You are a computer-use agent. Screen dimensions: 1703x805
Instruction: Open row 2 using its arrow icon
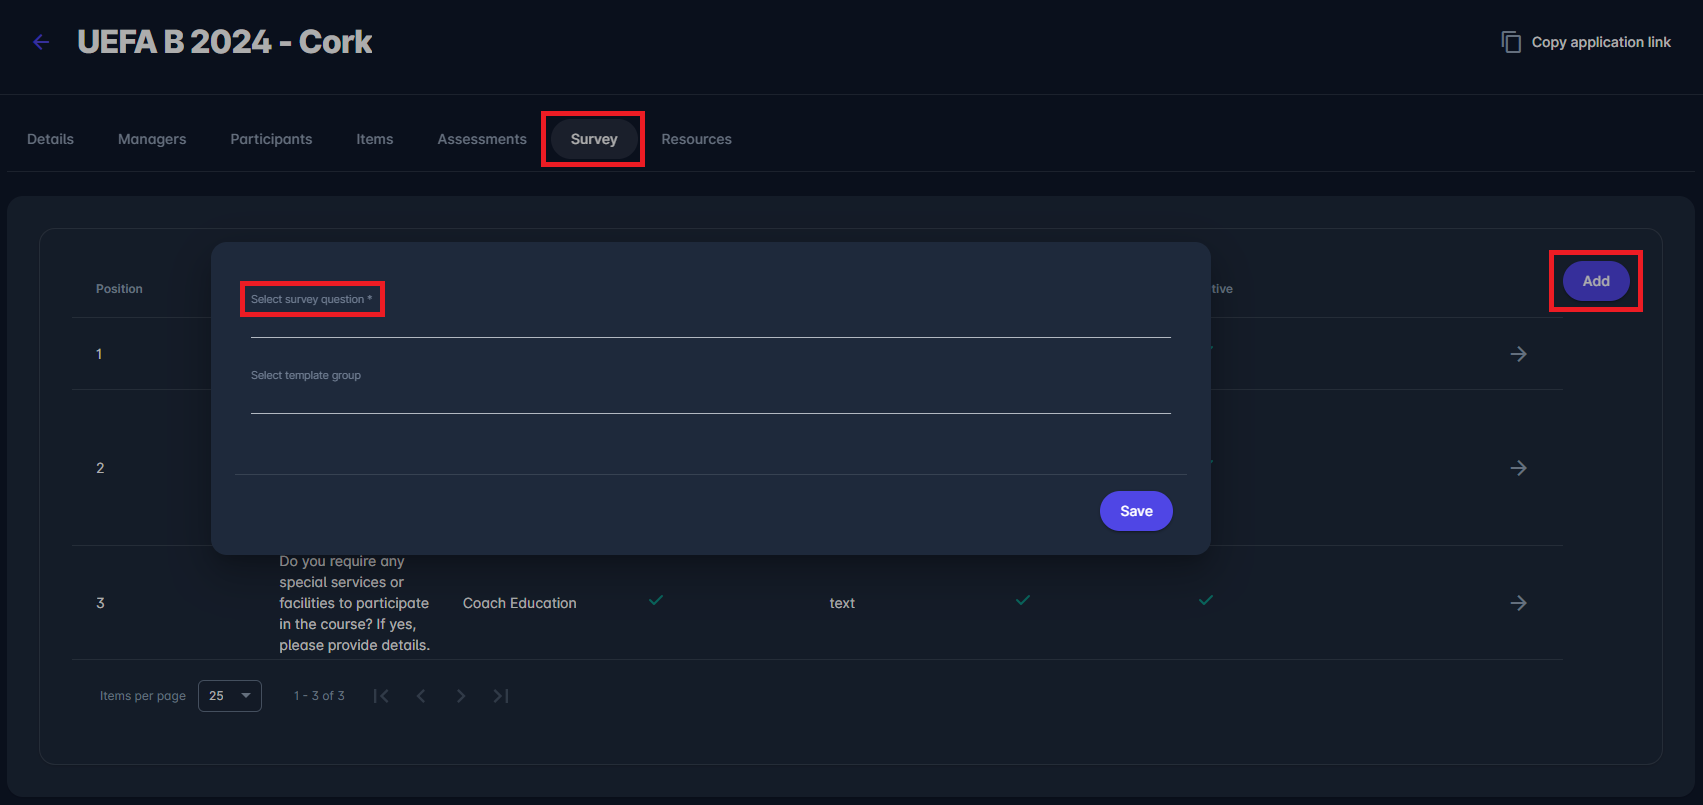[1518, 468]
